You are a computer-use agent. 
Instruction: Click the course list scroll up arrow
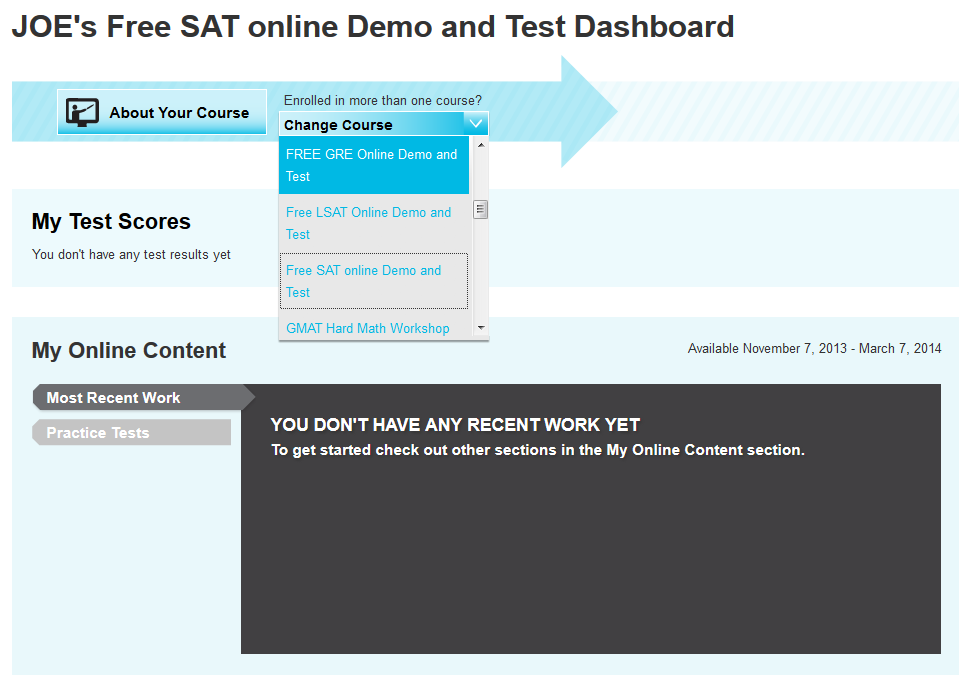(481, 145)
